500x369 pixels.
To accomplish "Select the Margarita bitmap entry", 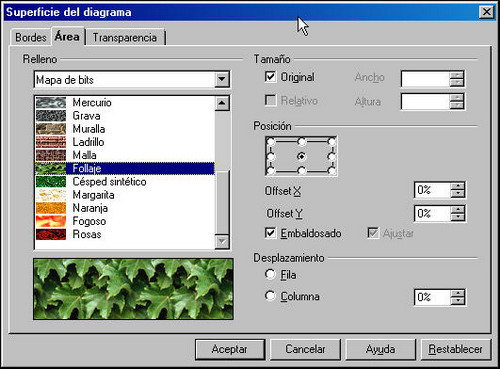I will [125, 195].
